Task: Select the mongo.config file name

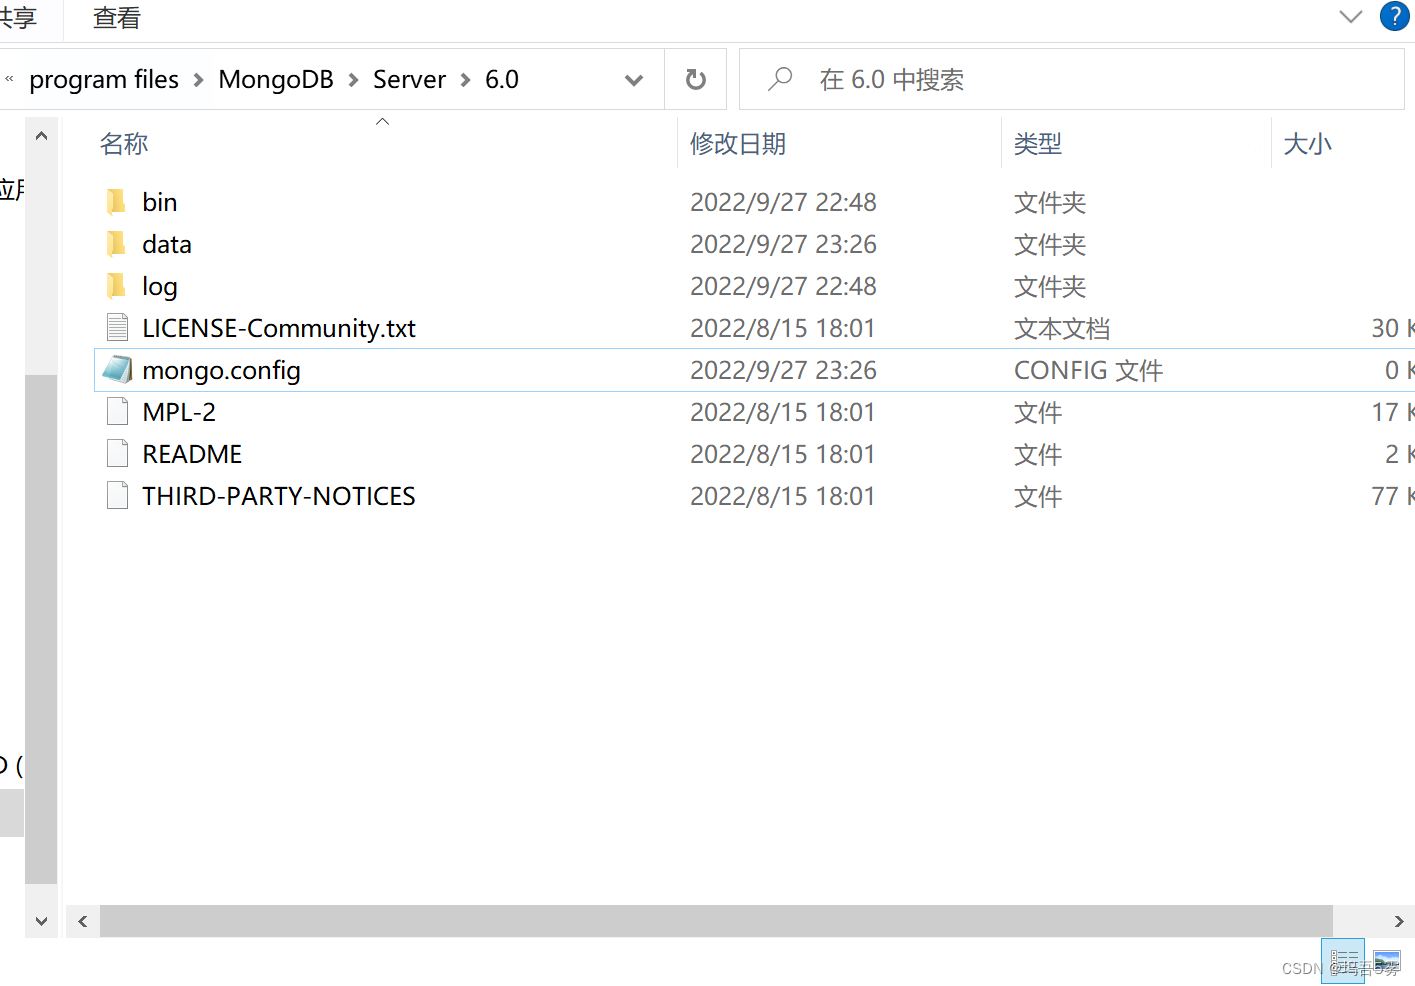Action: click(x=221, y=371)
